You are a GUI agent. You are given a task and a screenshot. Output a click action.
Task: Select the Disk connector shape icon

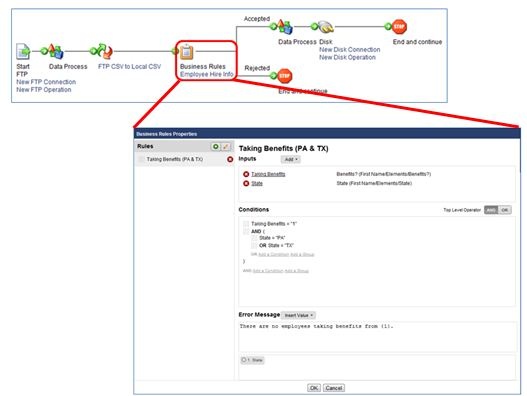[x=326, y=27]
